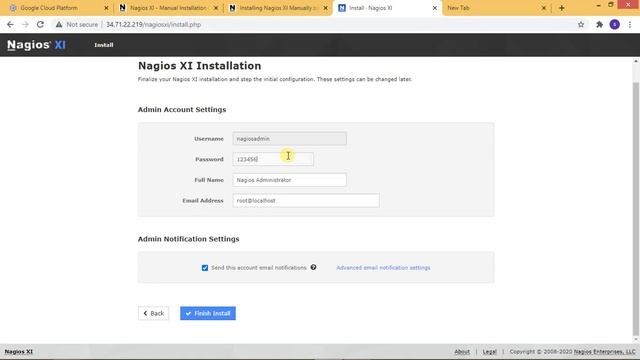
Task: Open Advanced email notification settings link
Action: coord(383,268)
